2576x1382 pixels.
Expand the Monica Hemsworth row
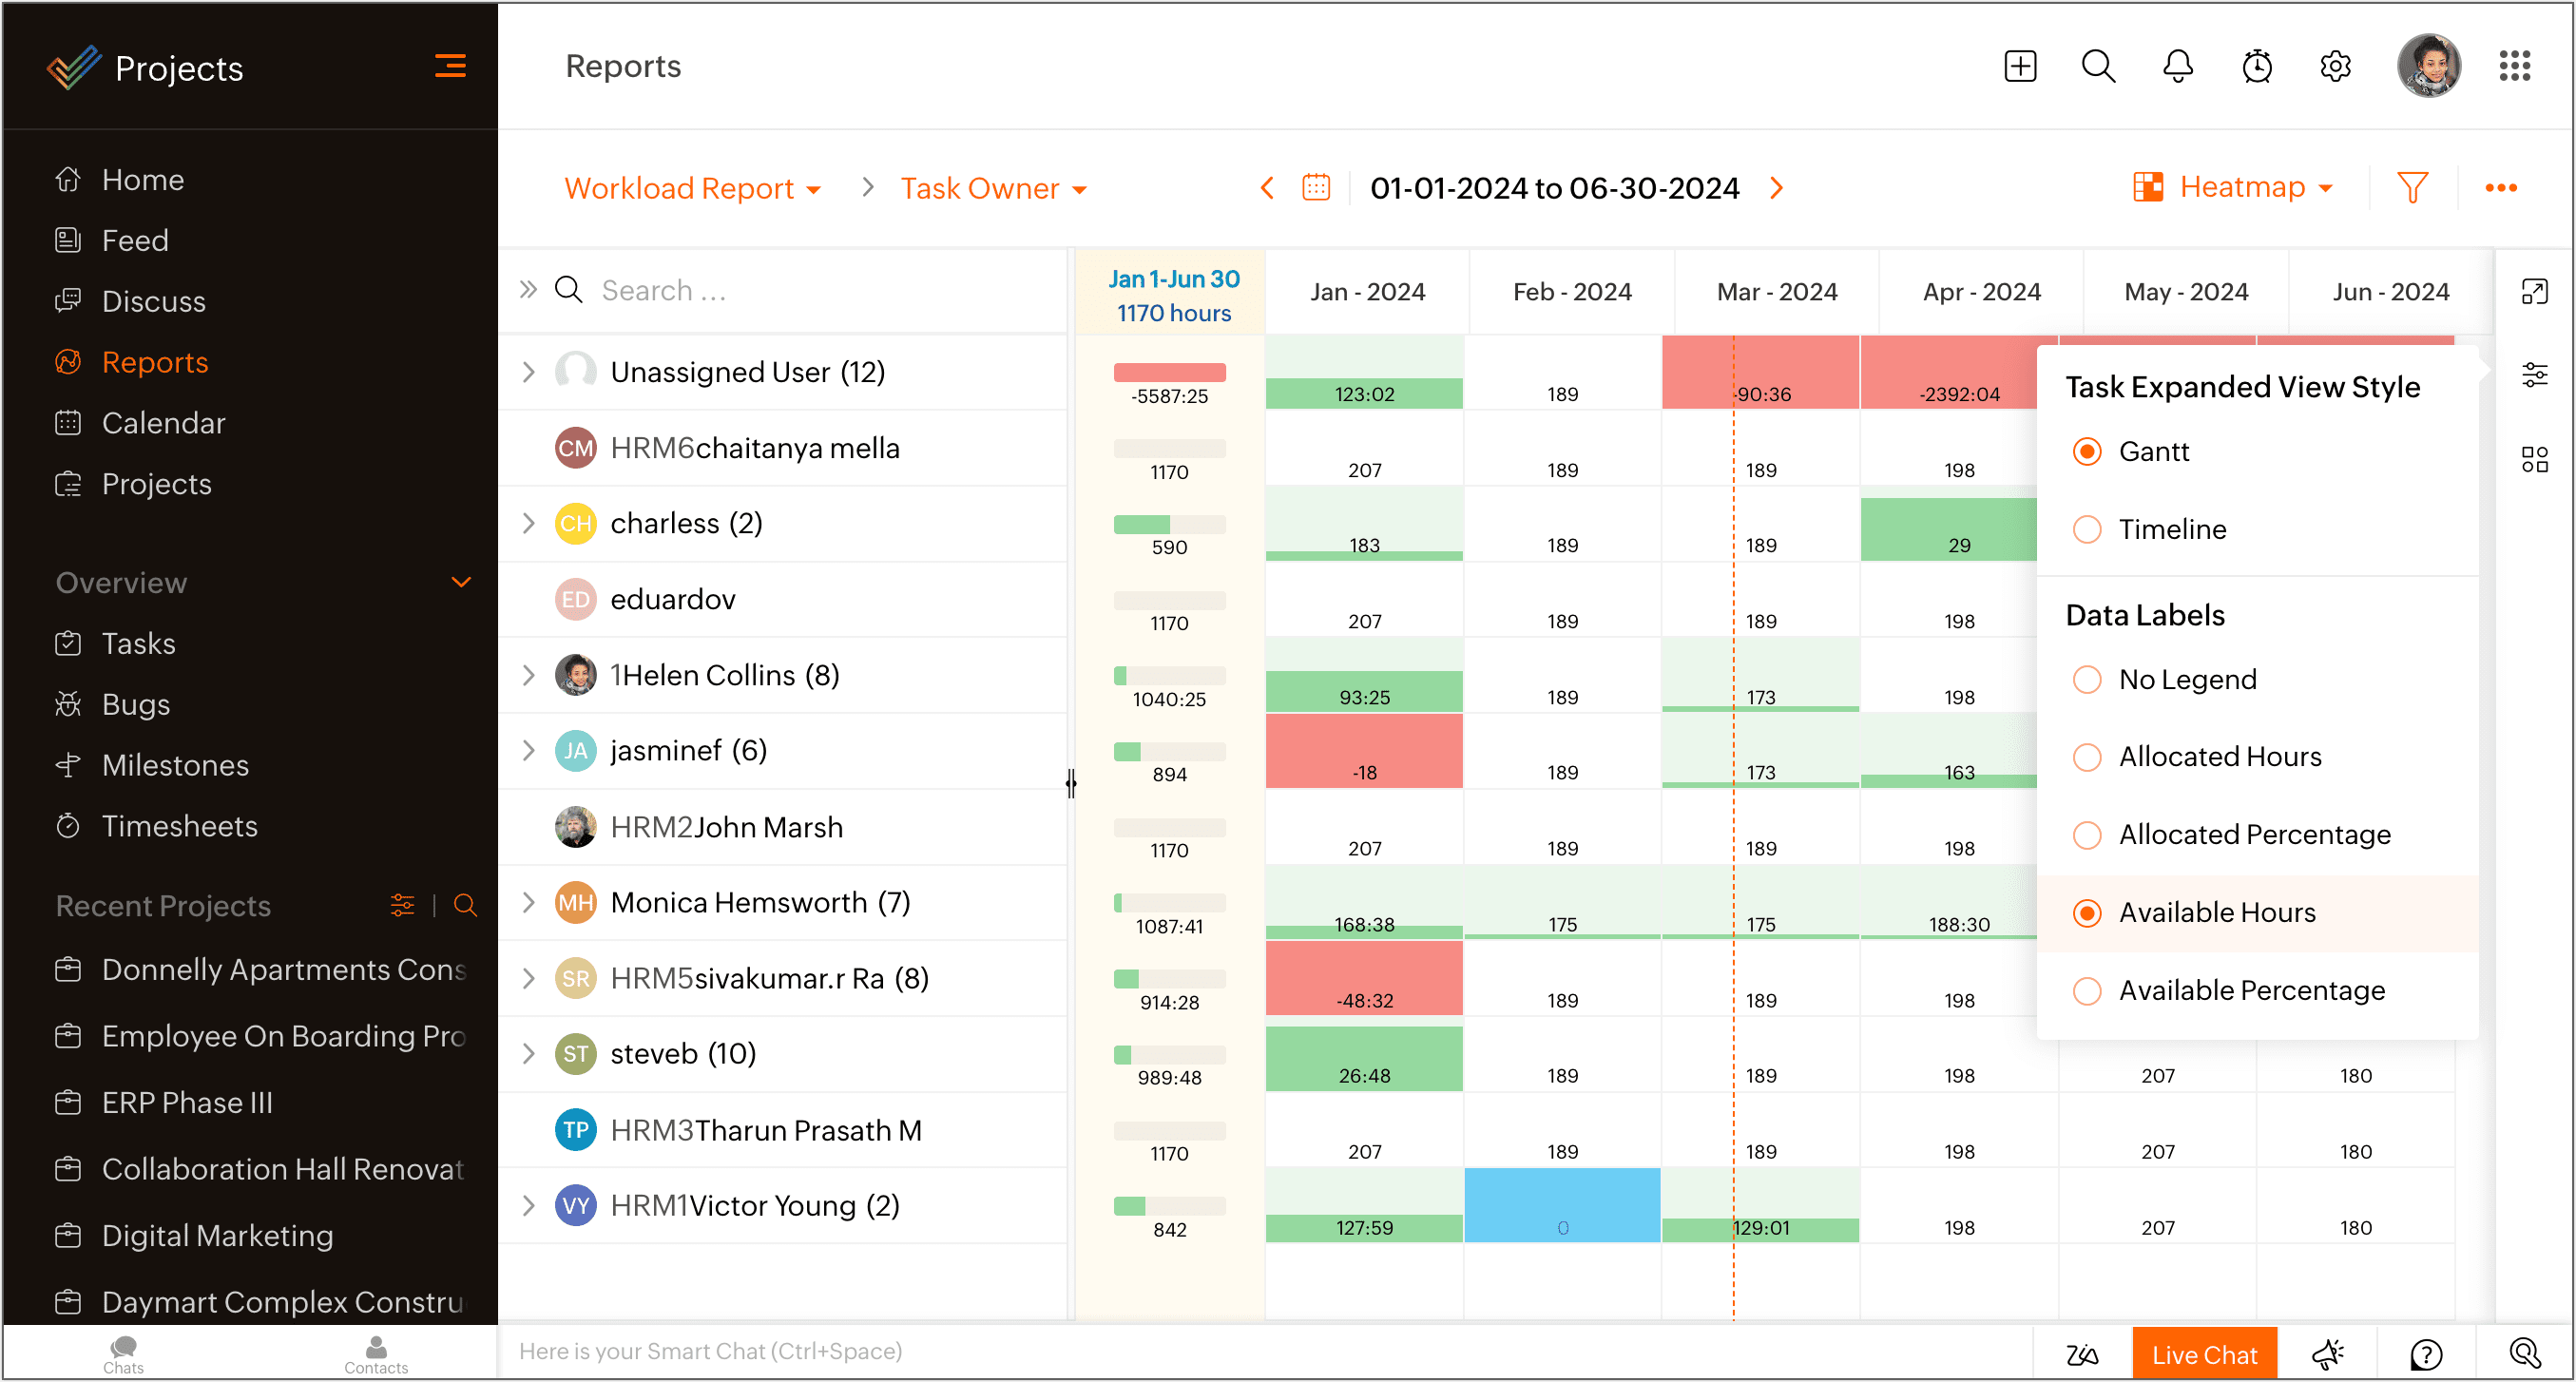pos(529,903)
